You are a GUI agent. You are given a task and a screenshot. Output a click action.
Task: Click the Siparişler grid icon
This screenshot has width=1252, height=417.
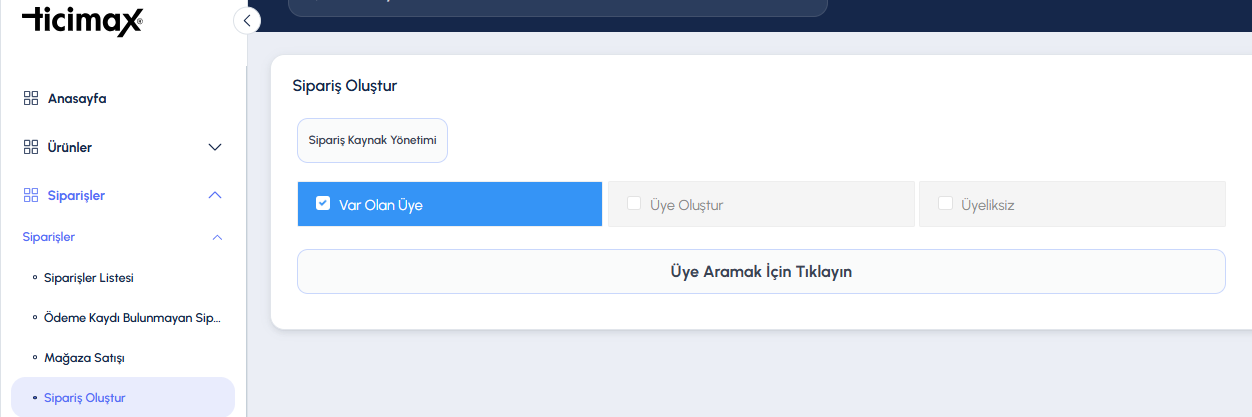coord(30,195)
